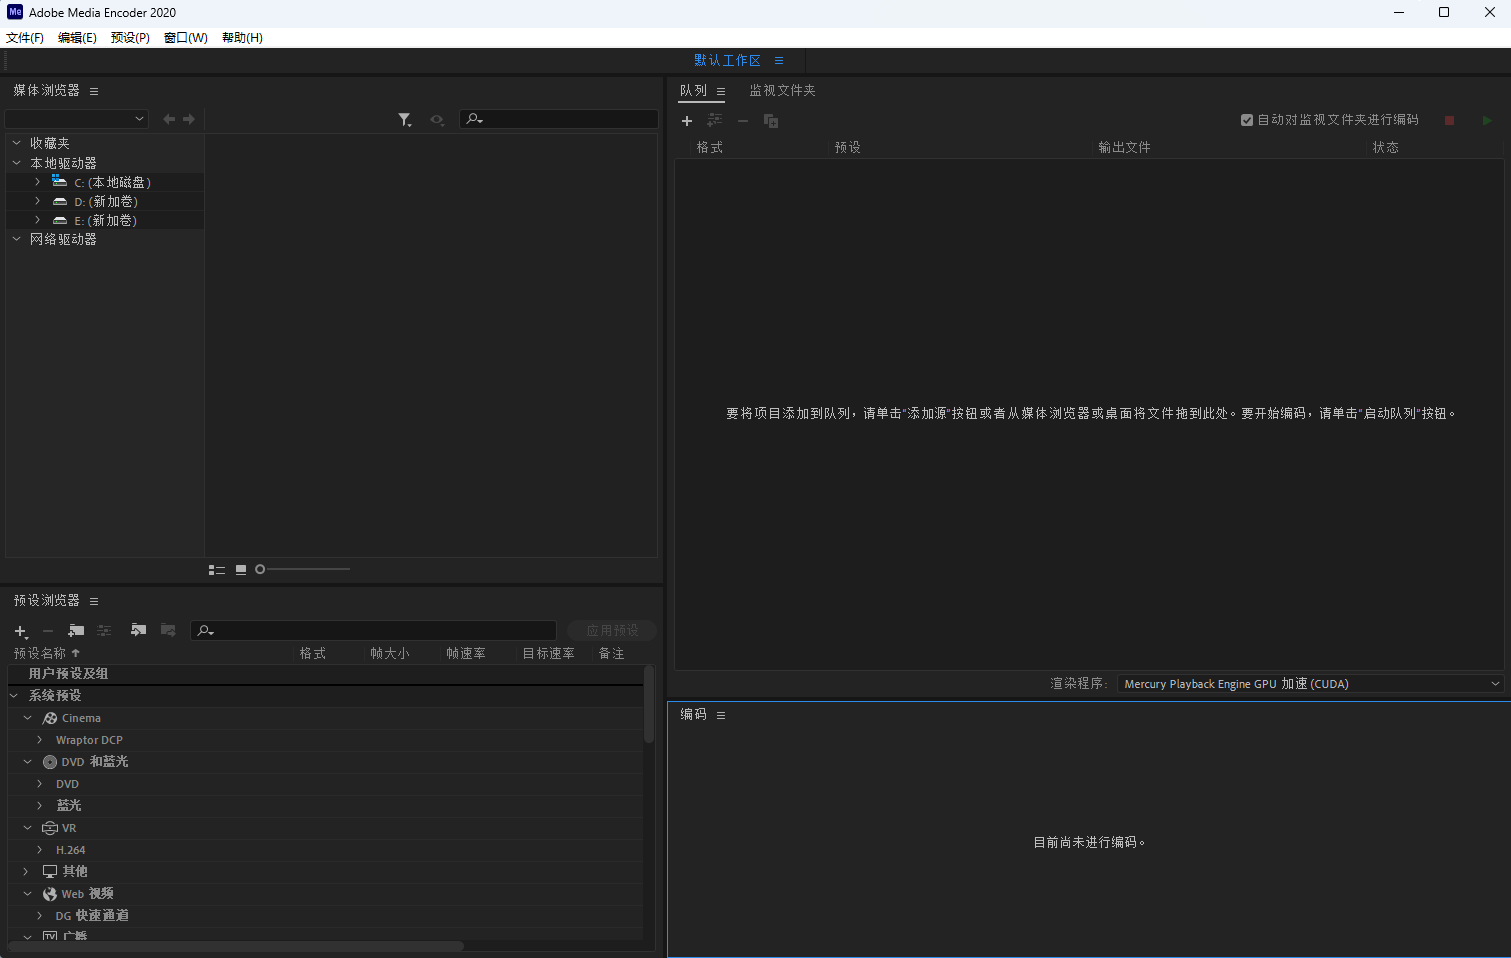The height and width of the screenshot is (958, 1511).
Task: Open the 文件(F) menu
Action: (x=25, y=37)
